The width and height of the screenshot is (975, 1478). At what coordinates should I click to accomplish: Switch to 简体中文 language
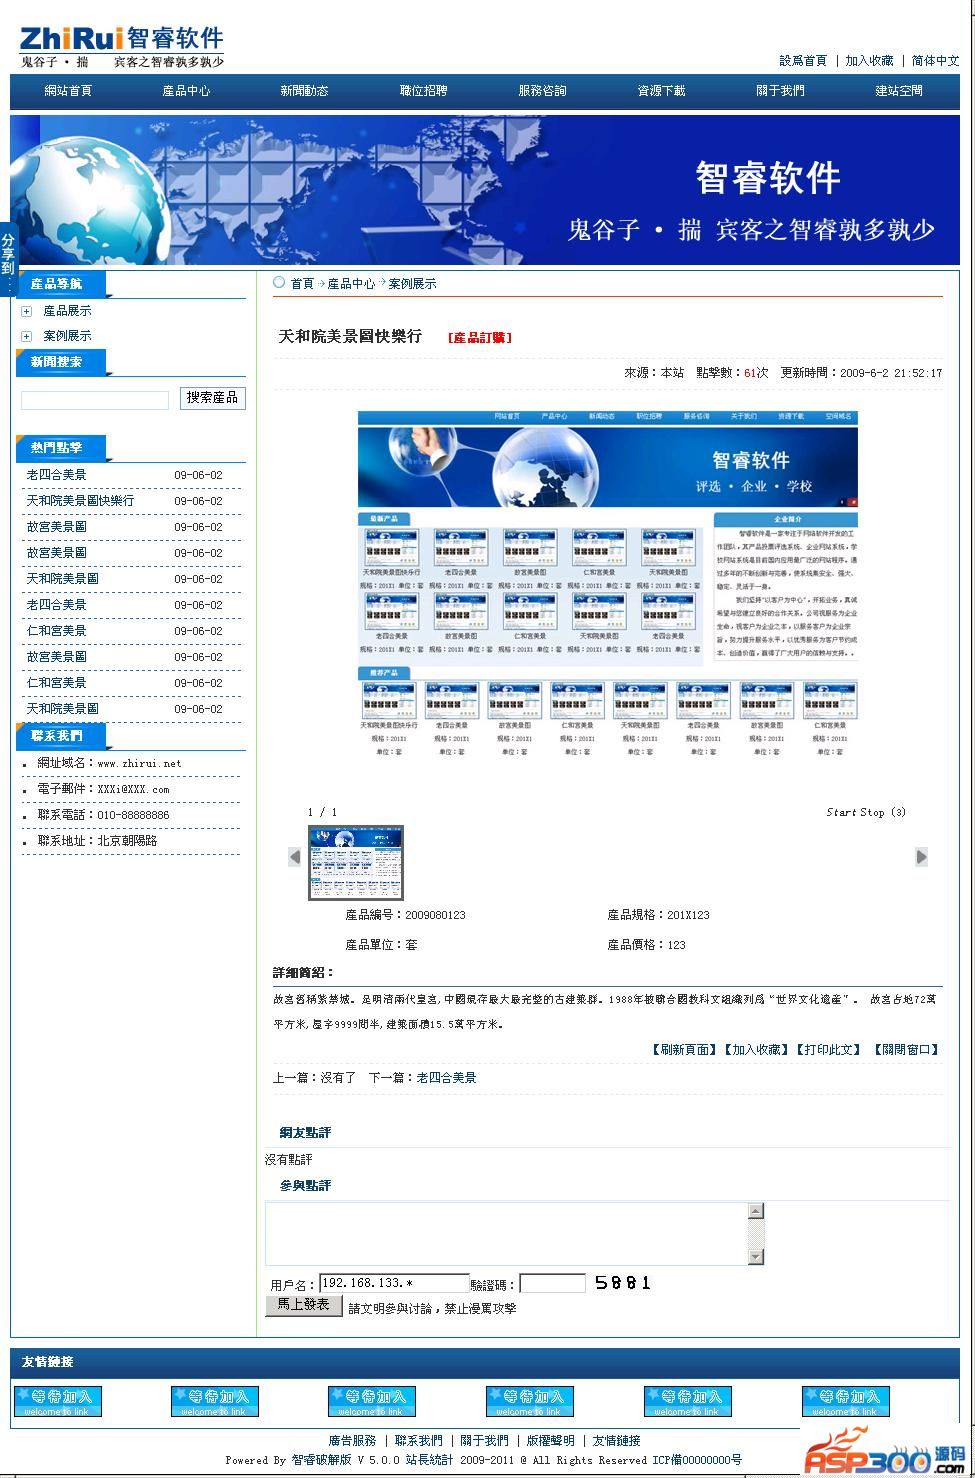pyautogui.click(x=935, y=61)
